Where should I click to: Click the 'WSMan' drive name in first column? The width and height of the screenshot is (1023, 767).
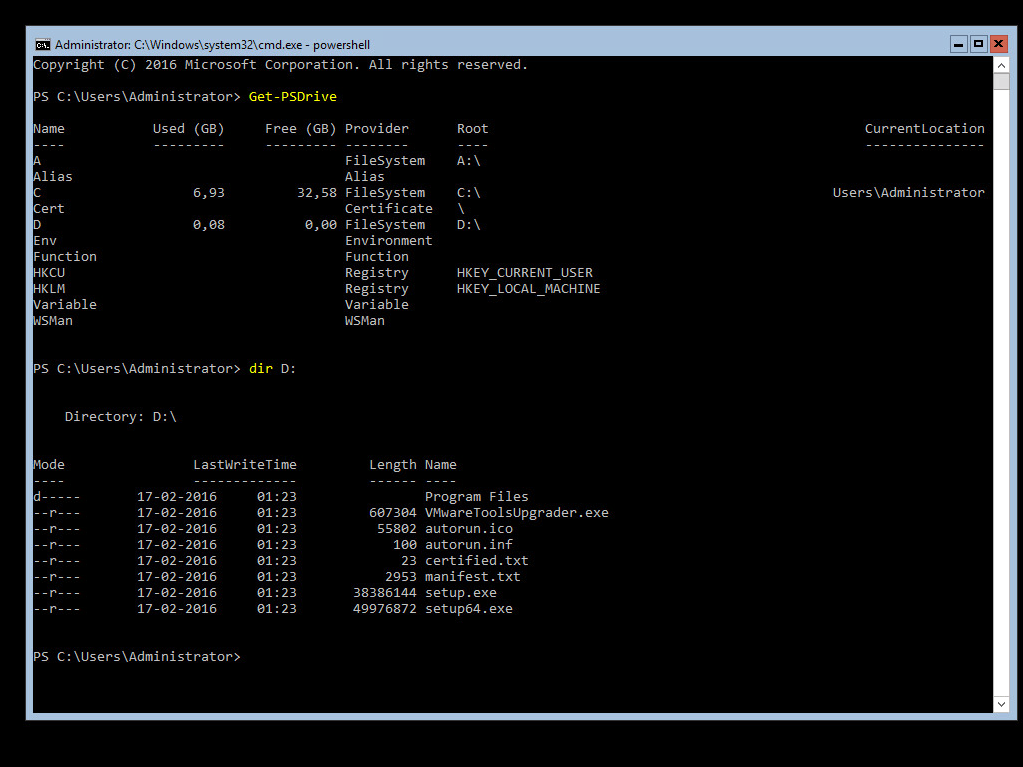(x=53, y=320)
